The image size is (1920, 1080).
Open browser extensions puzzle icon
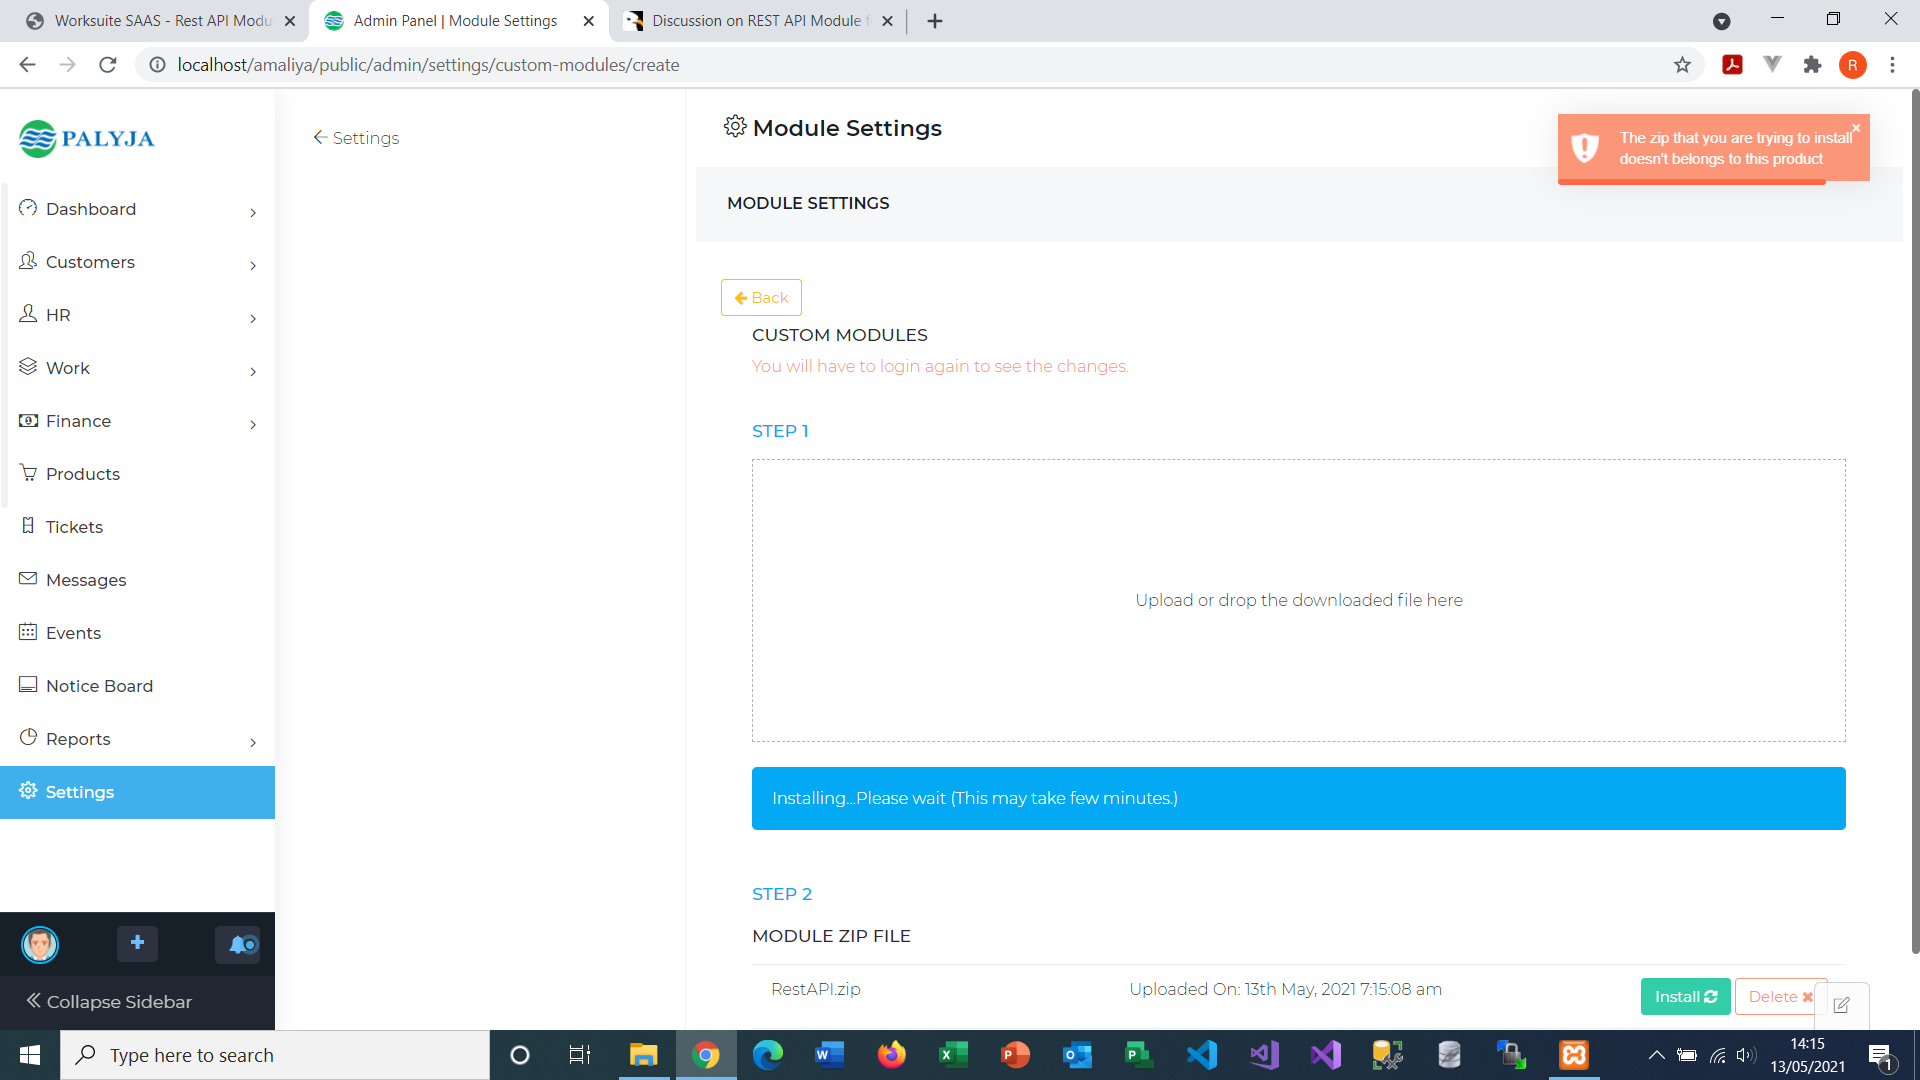[x=1812, y=65]
